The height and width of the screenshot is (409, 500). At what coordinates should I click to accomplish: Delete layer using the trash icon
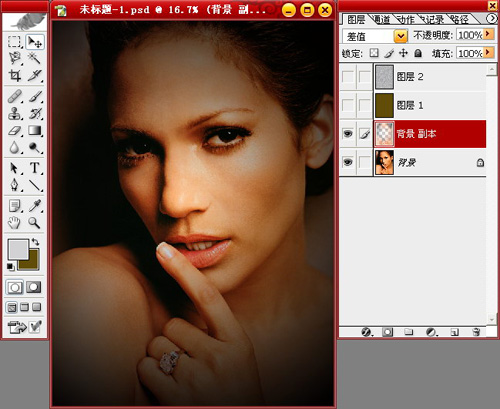[x=476, y=332]
